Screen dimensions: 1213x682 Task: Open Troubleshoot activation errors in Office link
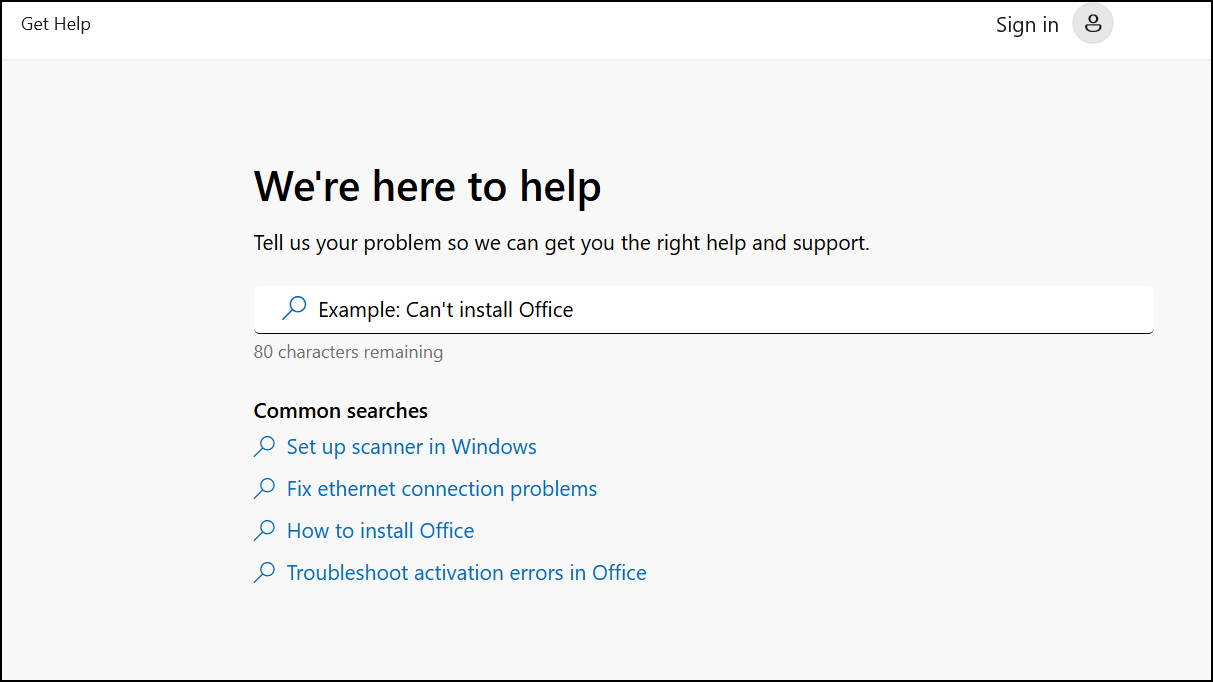pos(466,573)
